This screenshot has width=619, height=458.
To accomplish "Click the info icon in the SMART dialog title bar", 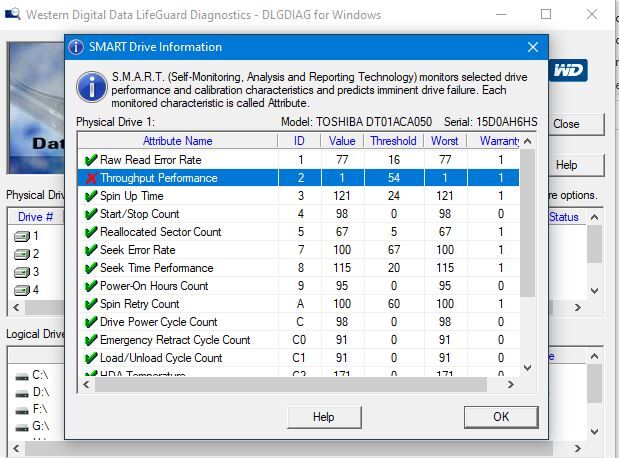I will (x=76, y=47).
